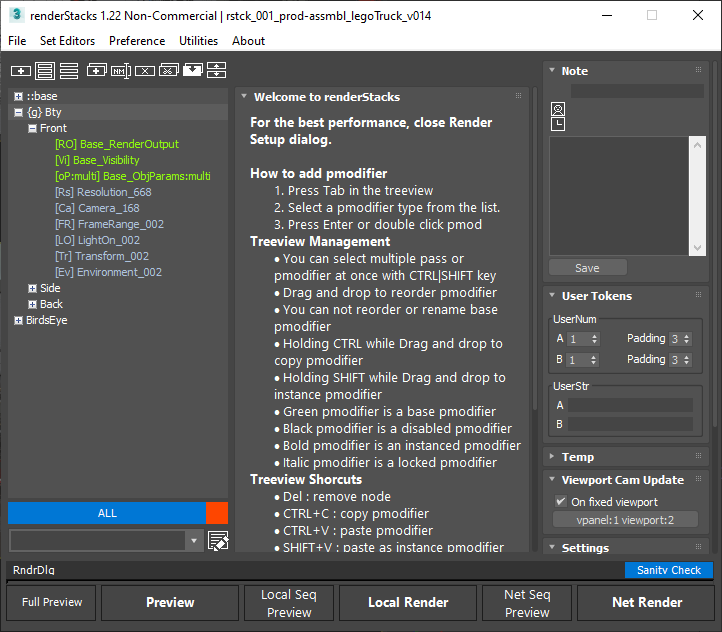Run the Sanity Check
Image resolution: width=722 pixels, height=632 pixels.
669,570
